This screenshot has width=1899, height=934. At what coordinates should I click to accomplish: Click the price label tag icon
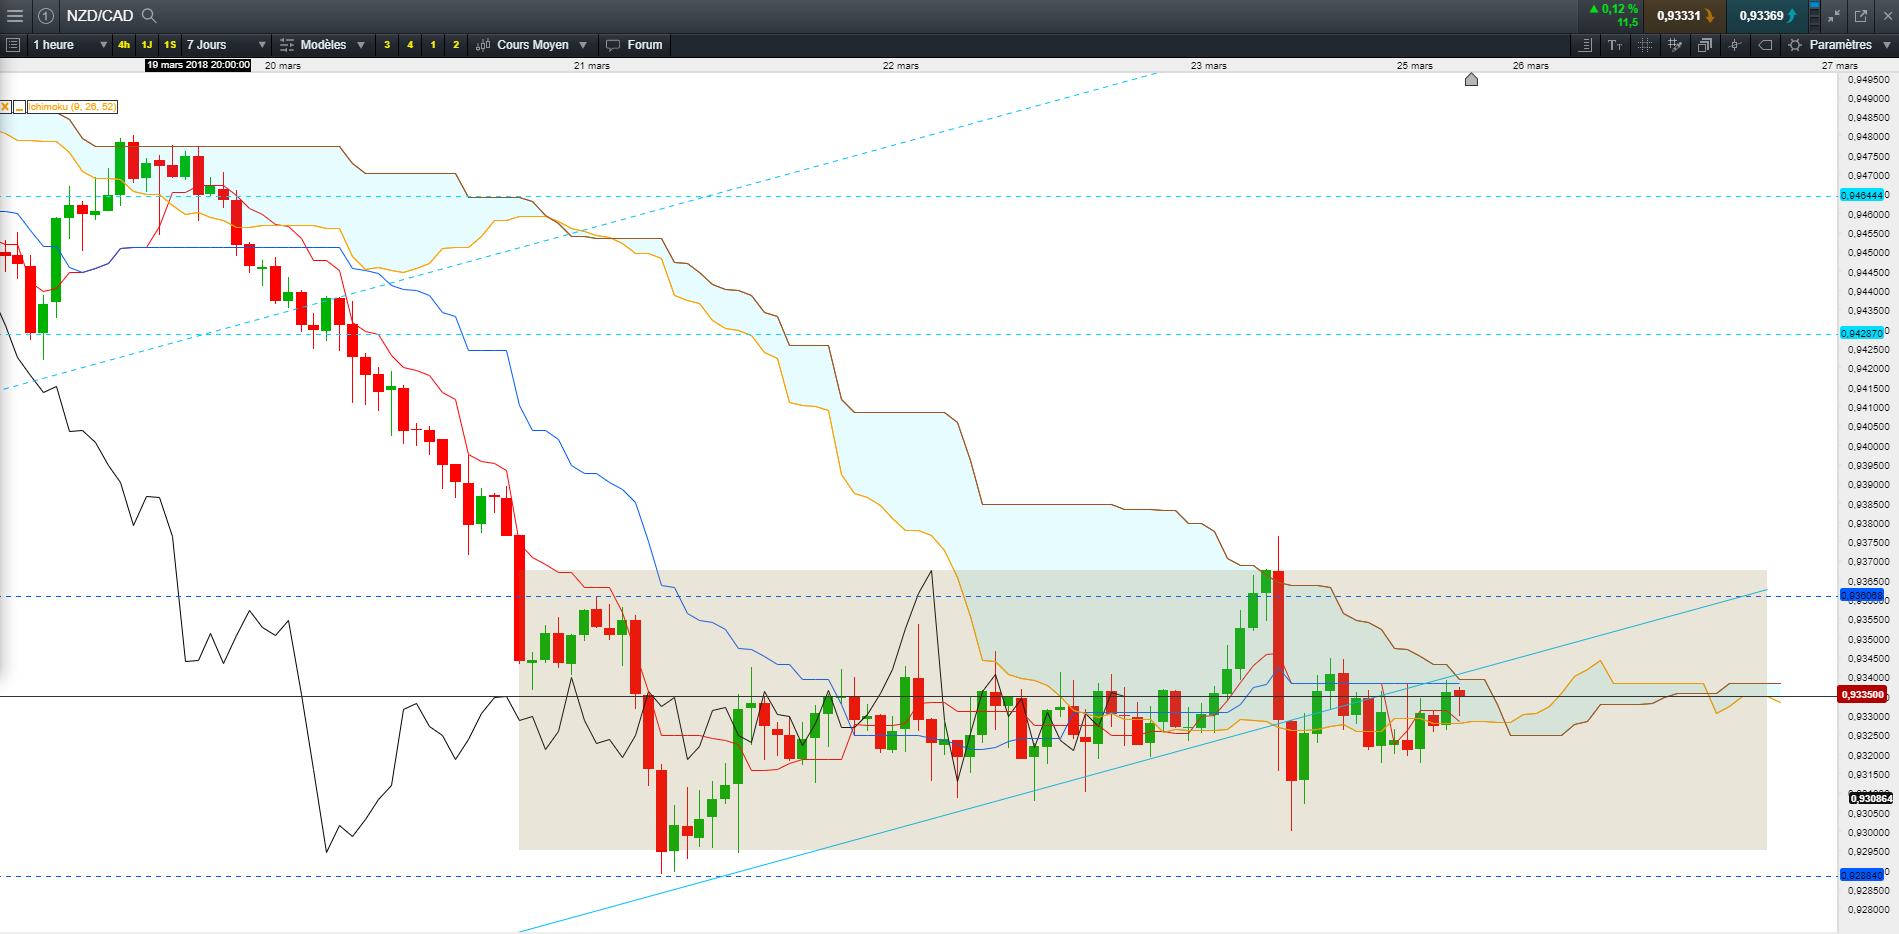pos(1765,45)
